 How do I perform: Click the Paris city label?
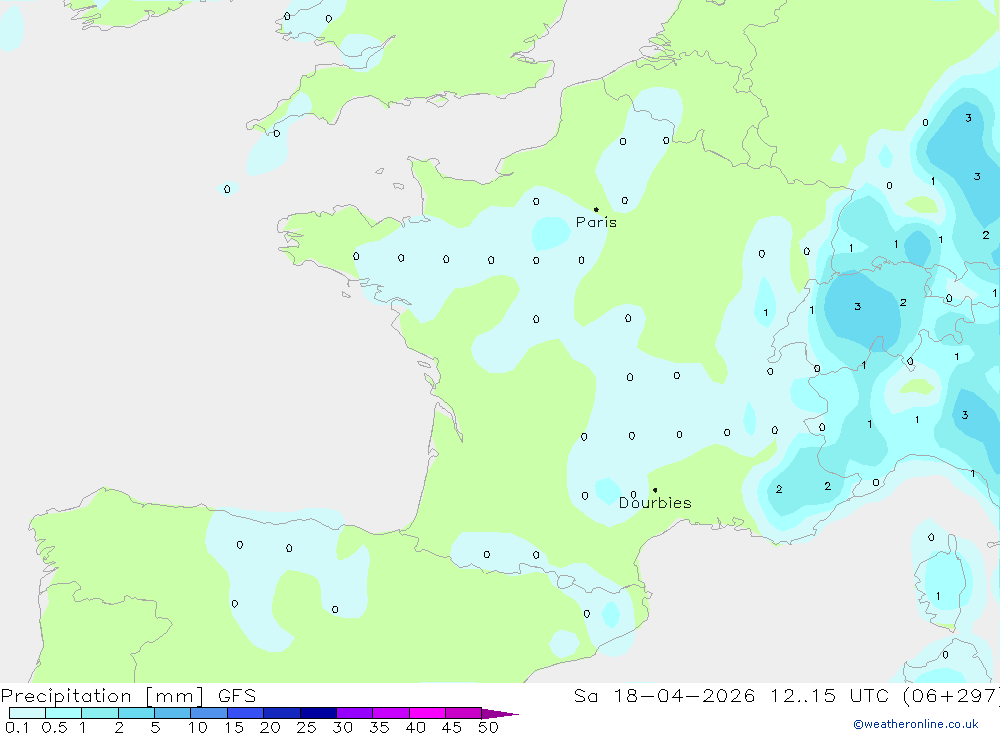coord(596,222)
